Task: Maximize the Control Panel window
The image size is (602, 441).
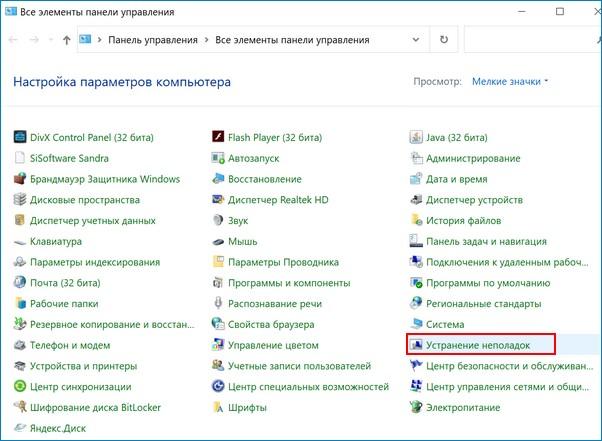Action: point(560,12)
